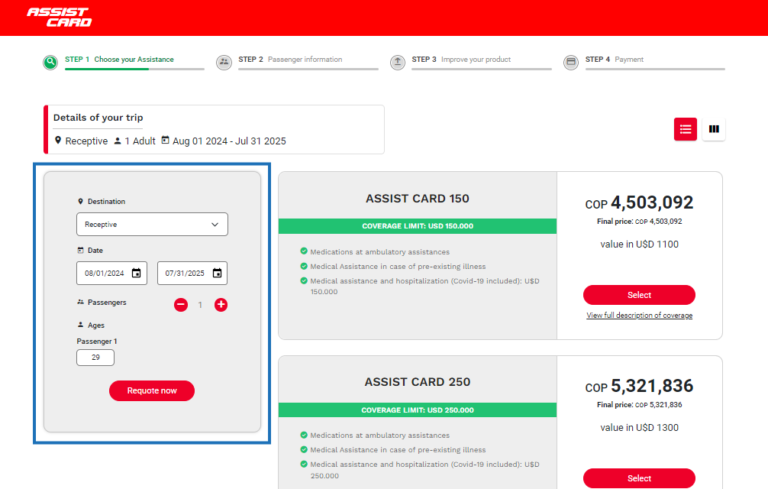768x489 pixels.
Task: Switch to list view layout
Action: (685, 129)
